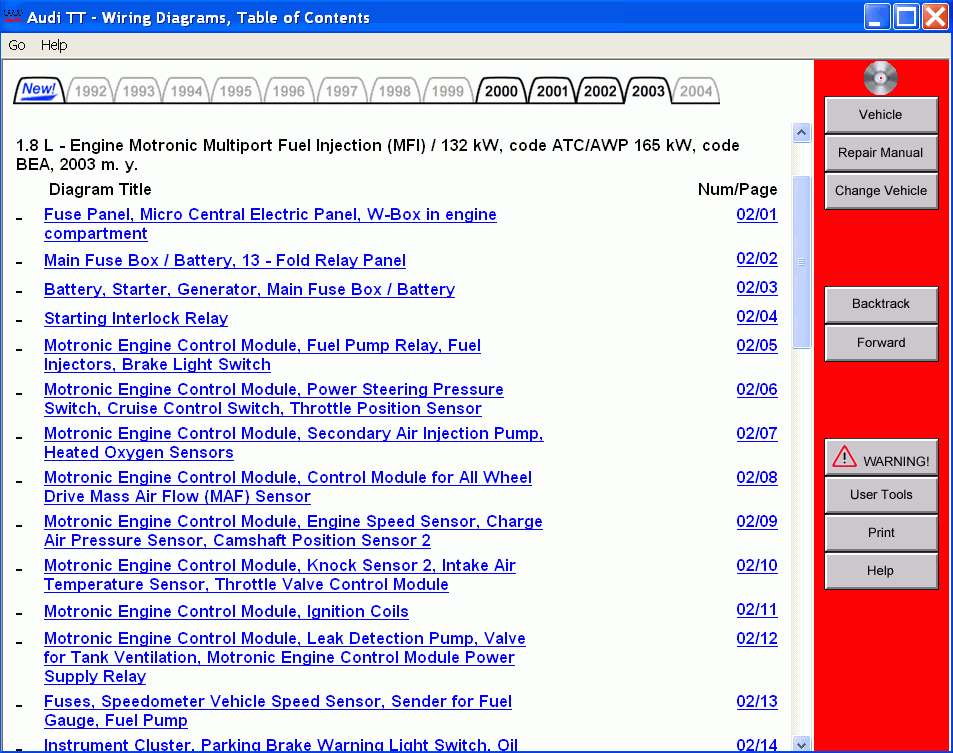
Task: Click the greyed 1992 year tab
Action: (91, 91)
